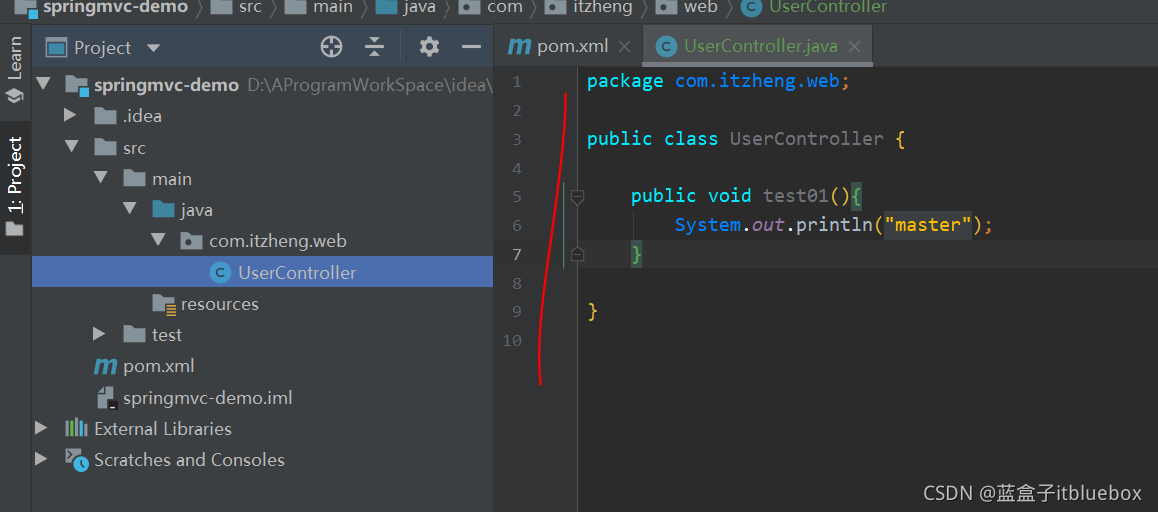This screenshot has height=512, width=1158.
Task: Expand Scratches and Consoles arrow
Action: pyautogui.click(x=41, y=459)
